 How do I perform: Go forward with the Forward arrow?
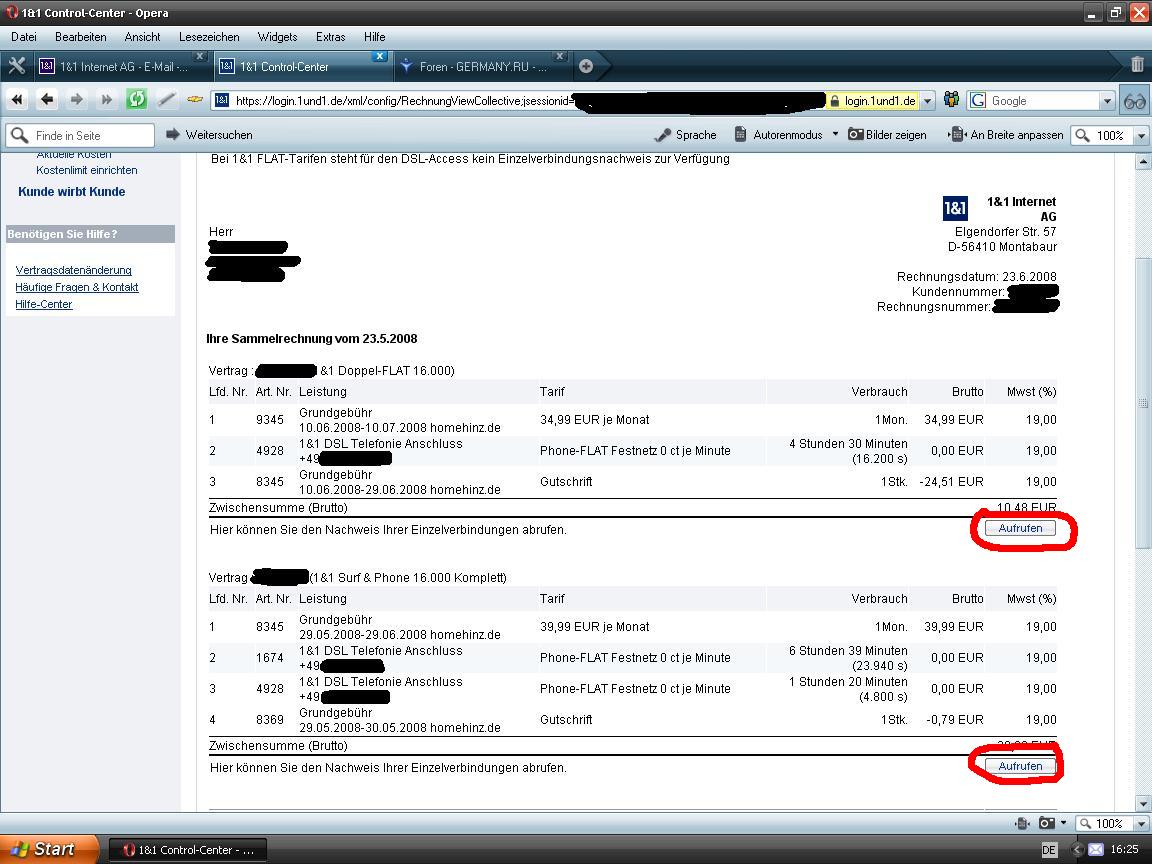[x=77, y=99]
